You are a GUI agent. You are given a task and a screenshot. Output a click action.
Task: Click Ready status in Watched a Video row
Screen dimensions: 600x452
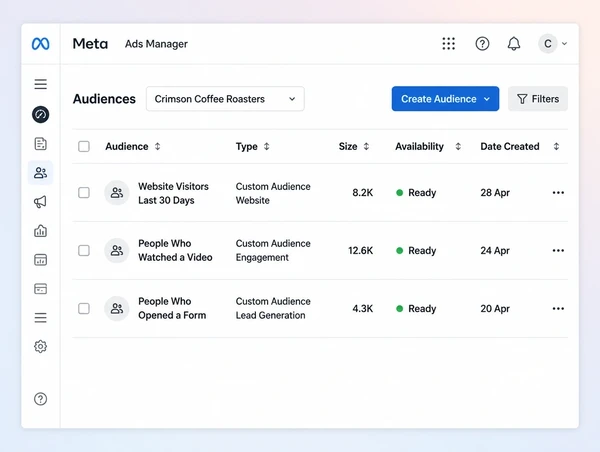[416, 250]
